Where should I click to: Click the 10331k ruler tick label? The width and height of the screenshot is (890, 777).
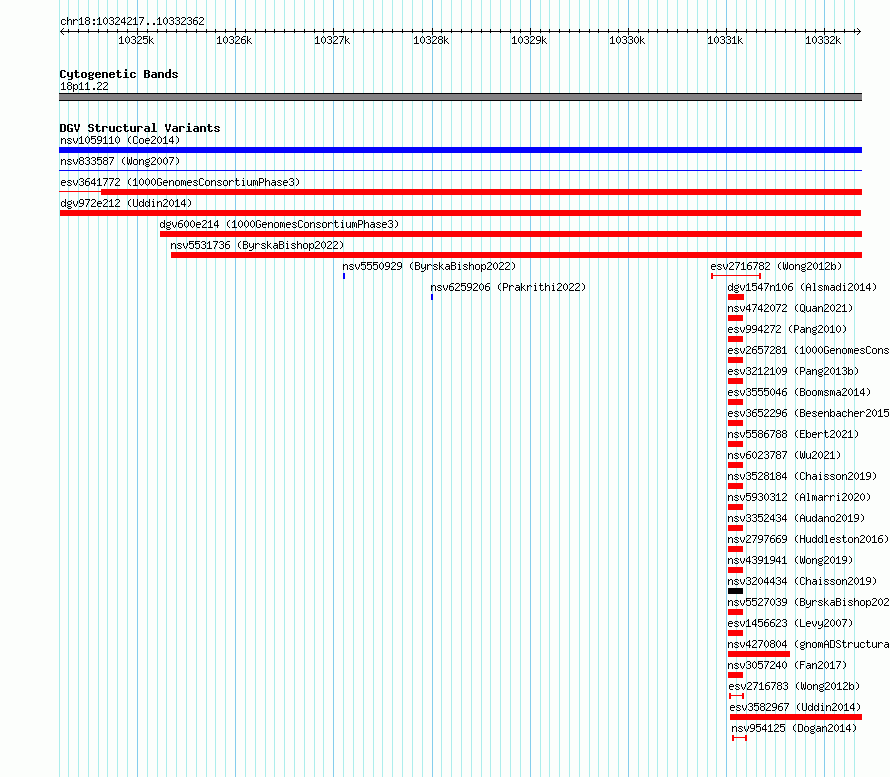(x=725, y=40)
